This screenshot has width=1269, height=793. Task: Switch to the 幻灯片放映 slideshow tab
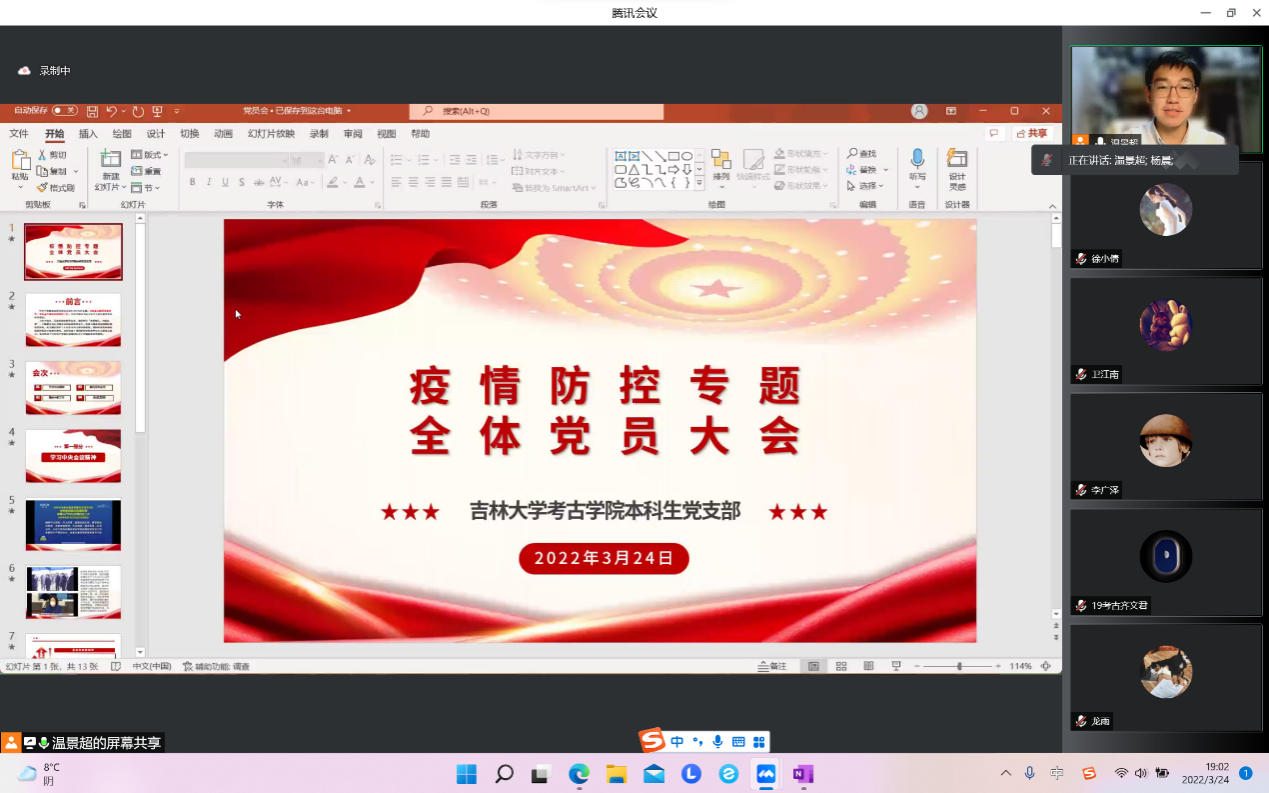[x=271, y=134]
